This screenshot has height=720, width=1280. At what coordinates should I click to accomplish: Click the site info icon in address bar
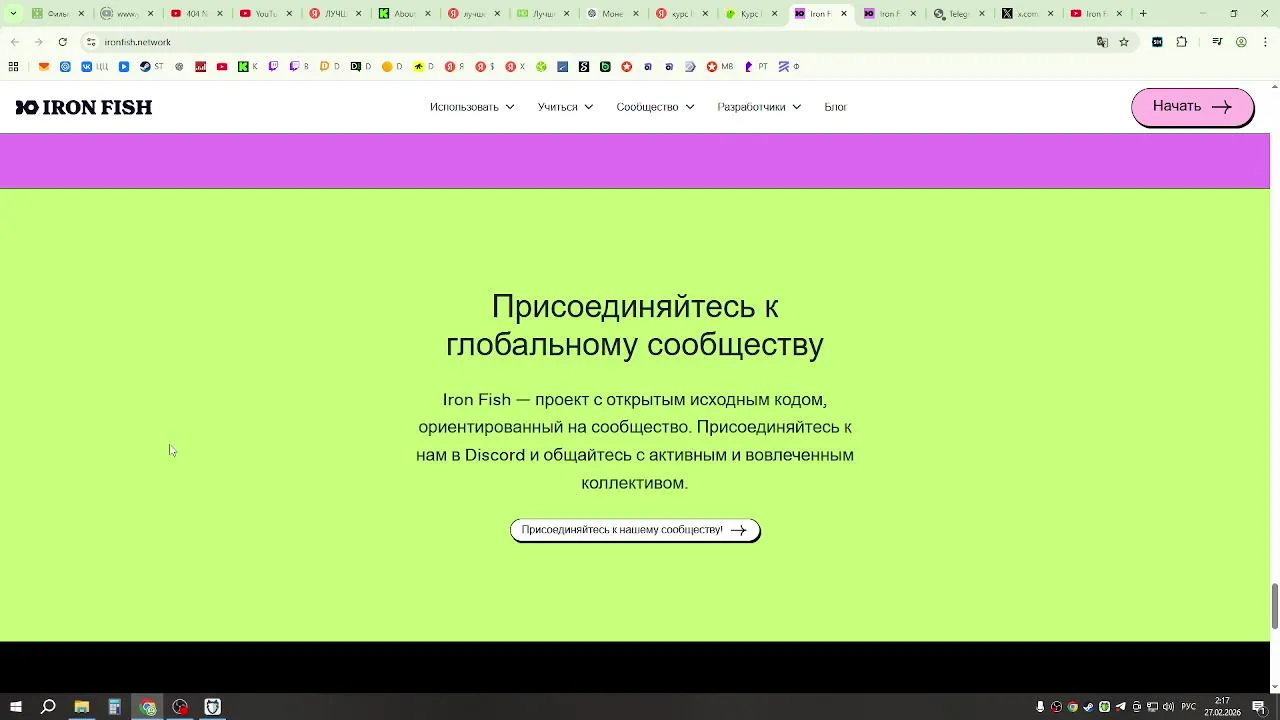90,42
